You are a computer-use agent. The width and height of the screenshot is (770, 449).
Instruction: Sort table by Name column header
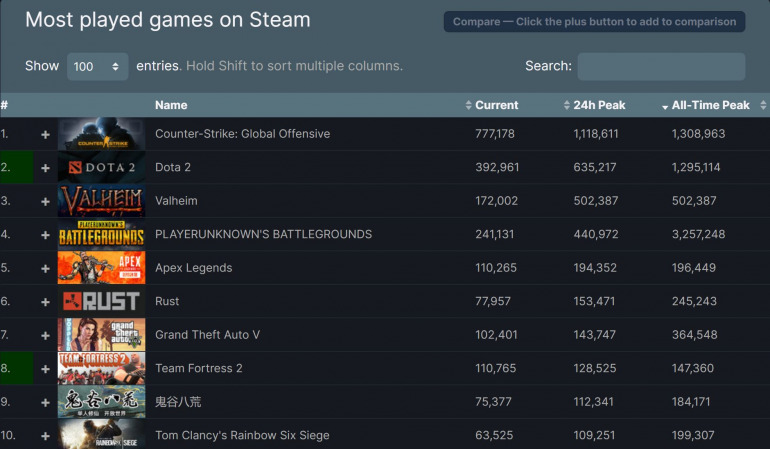click(x=171, y=105)
